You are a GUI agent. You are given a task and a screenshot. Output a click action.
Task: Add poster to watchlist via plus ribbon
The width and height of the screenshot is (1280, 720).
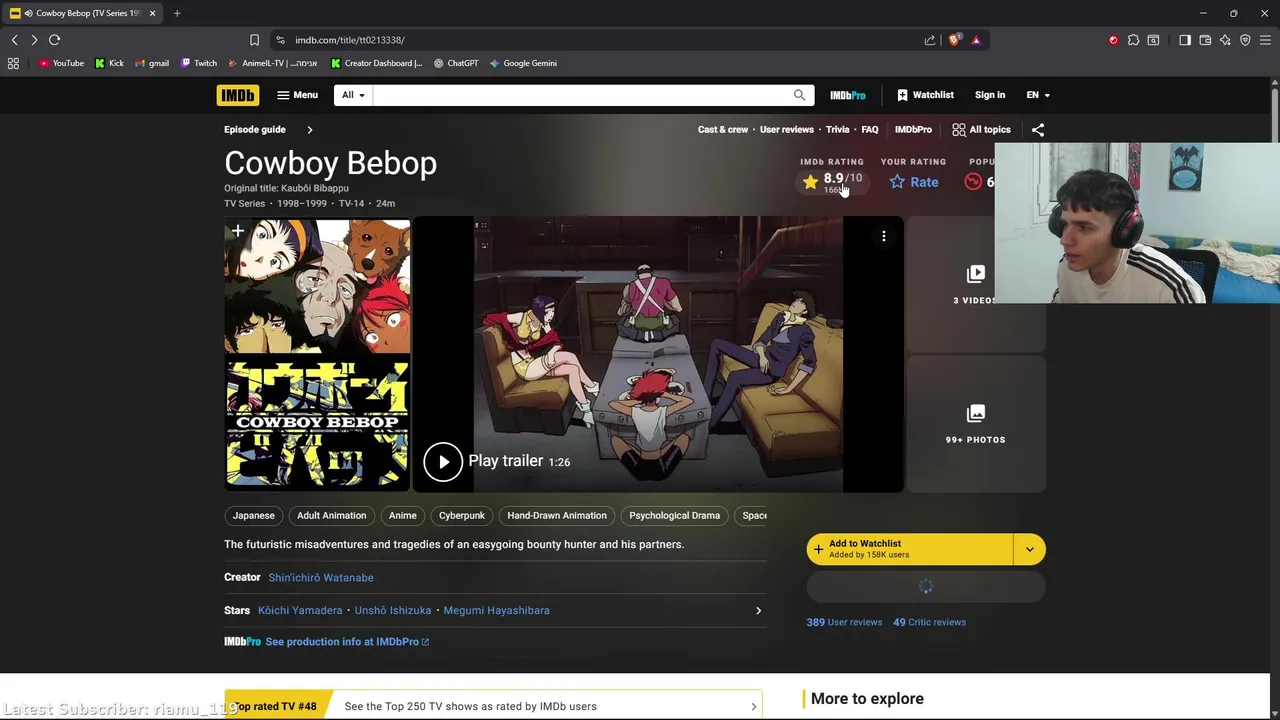coord(238,232)
